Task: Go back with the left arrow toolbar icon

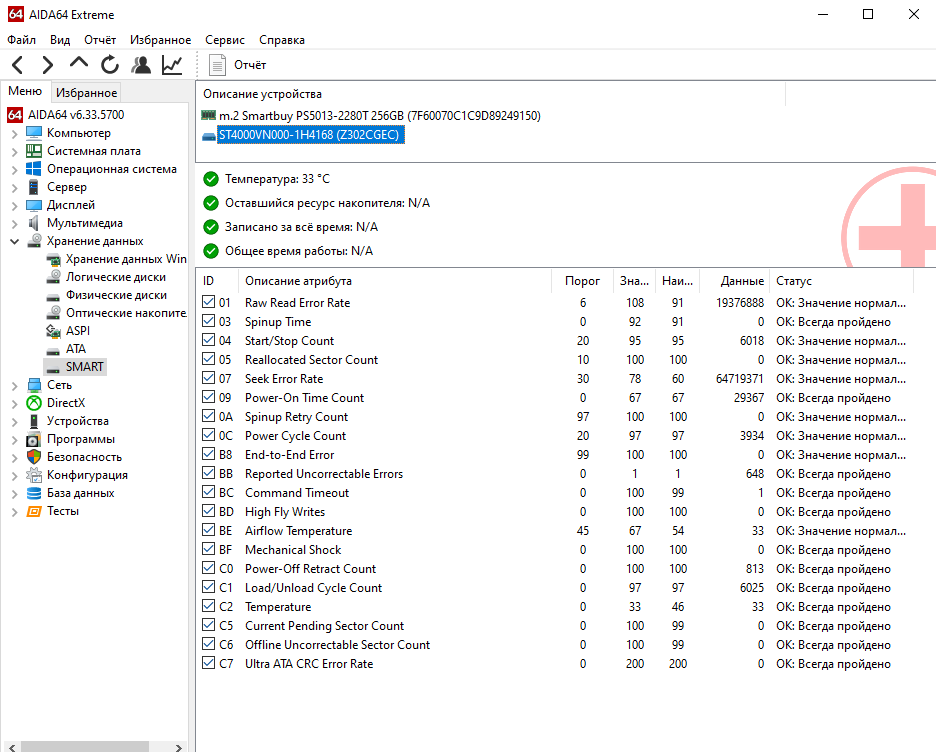Action: tap(17, 64)
